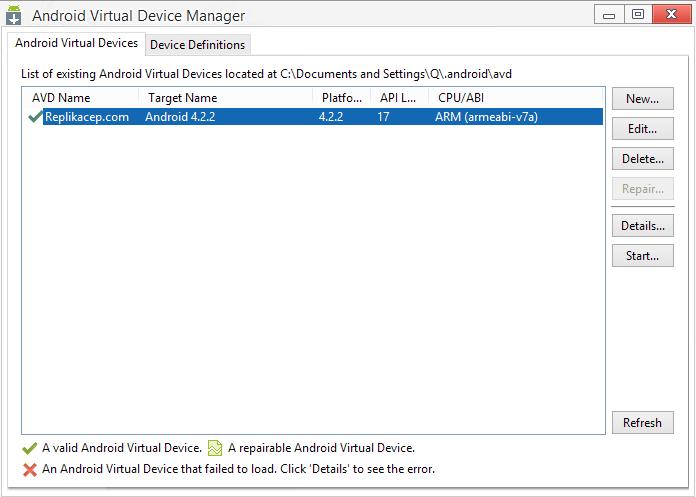
Task: Click the repairable device legend icon
Action: click(215, 449)
